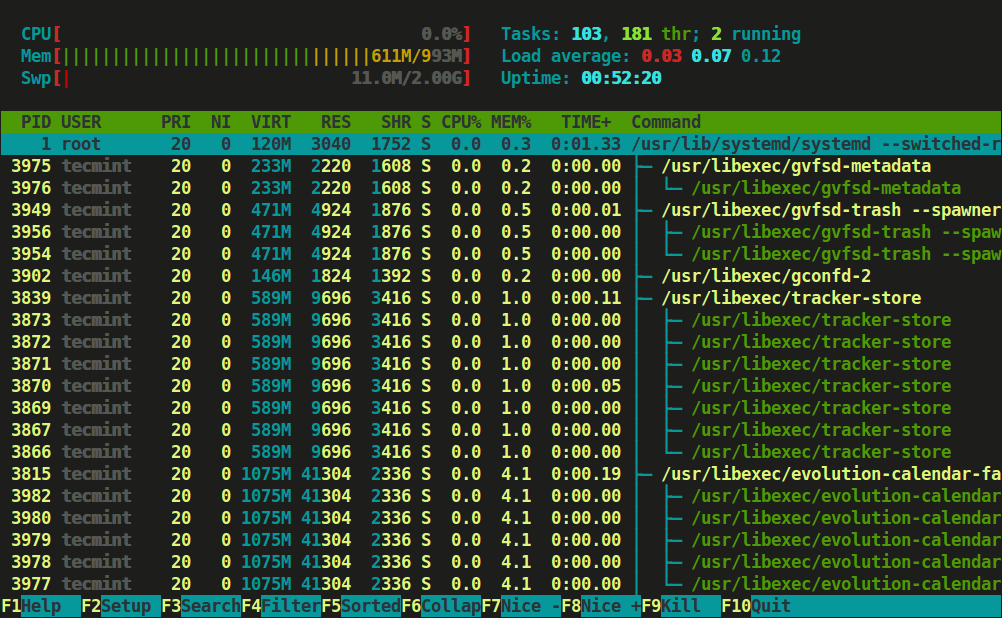The width and height of the screenshot is (1002, 618).
Task: Select gvfsd-trash thread PID 3956
Action: pos(501,232)
